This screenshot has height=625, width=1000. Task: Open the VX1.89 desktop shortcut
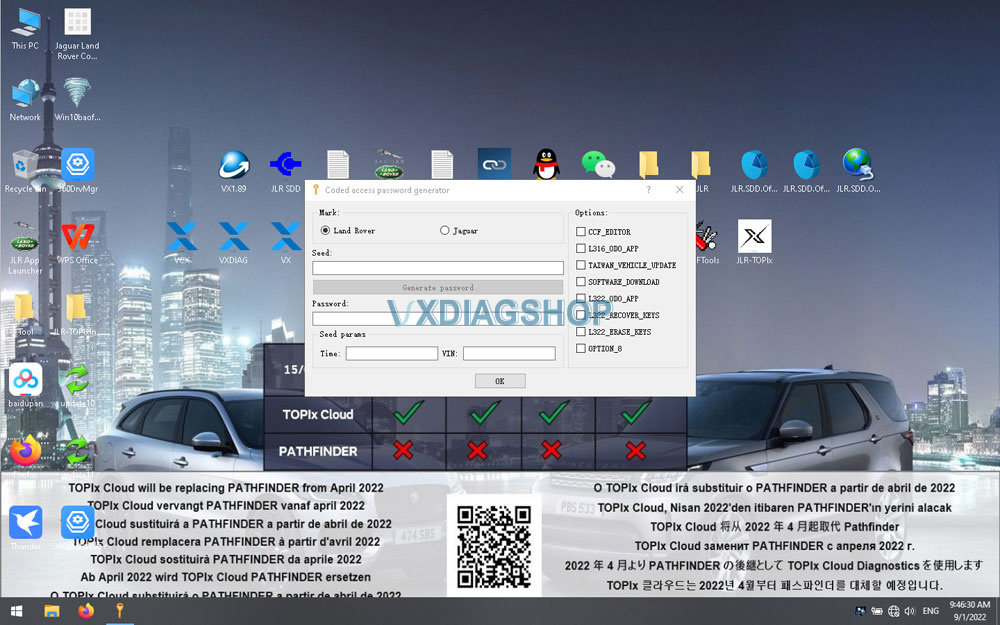click(x=233, y=171)
